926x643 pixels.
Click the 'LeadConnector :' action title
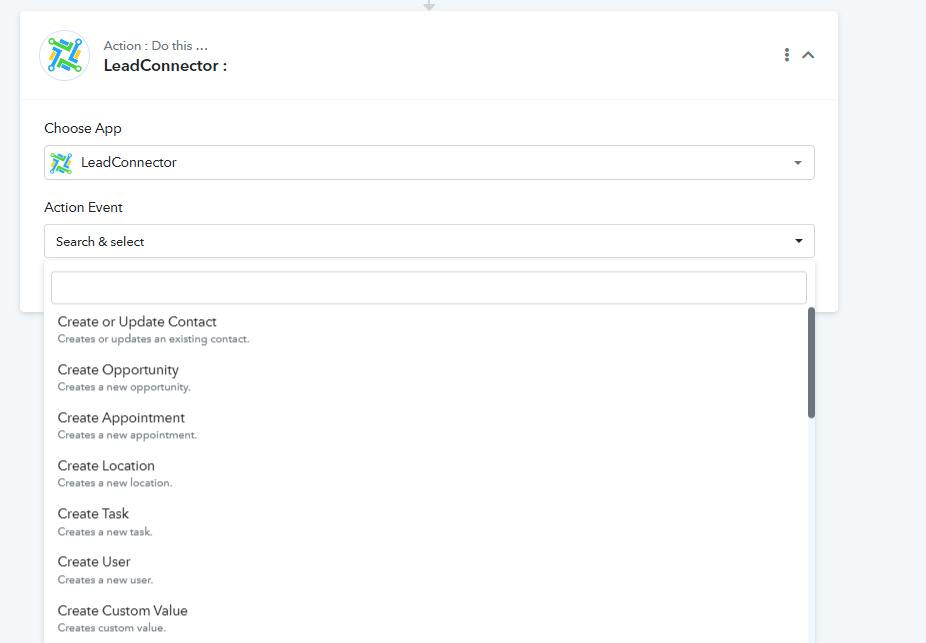(x=165, y=66)
